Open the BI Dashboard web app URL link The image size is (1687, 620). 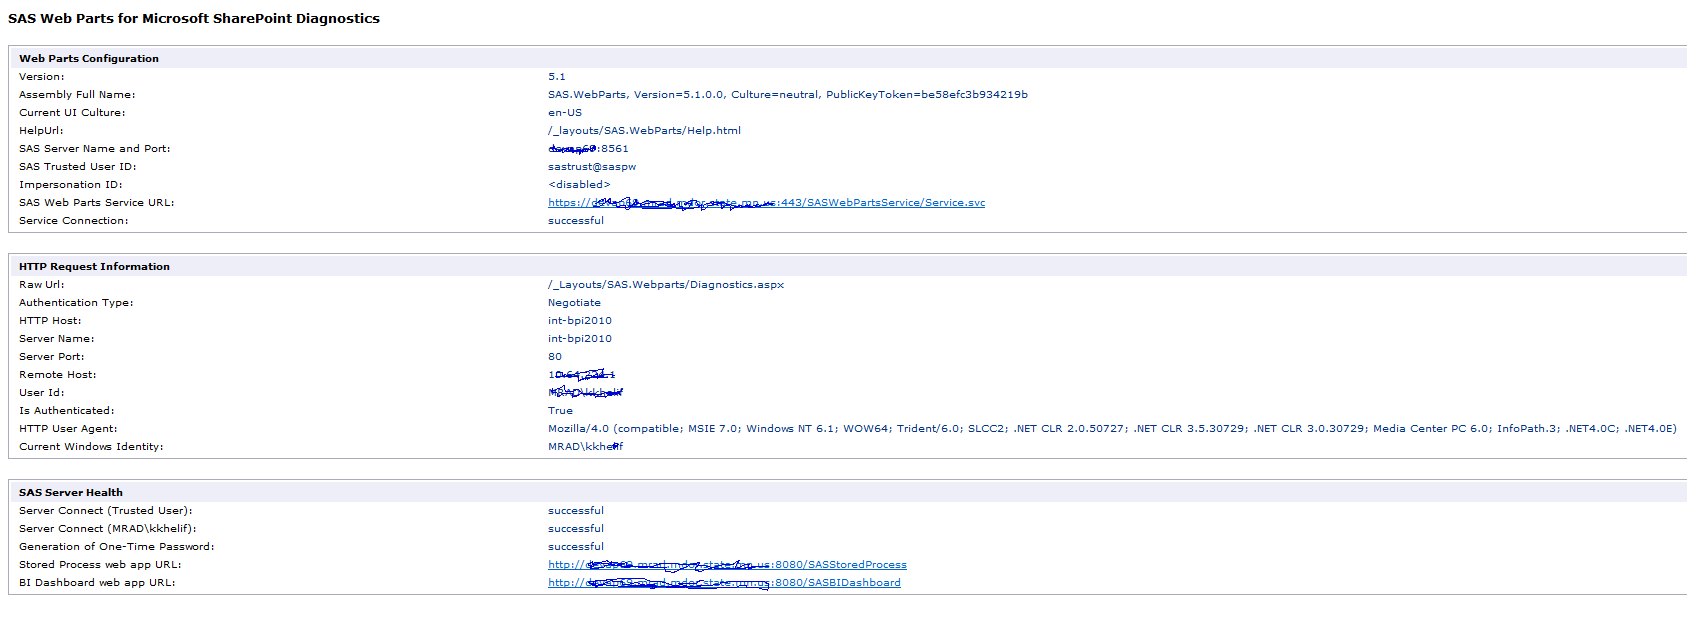tap(724, 583)
